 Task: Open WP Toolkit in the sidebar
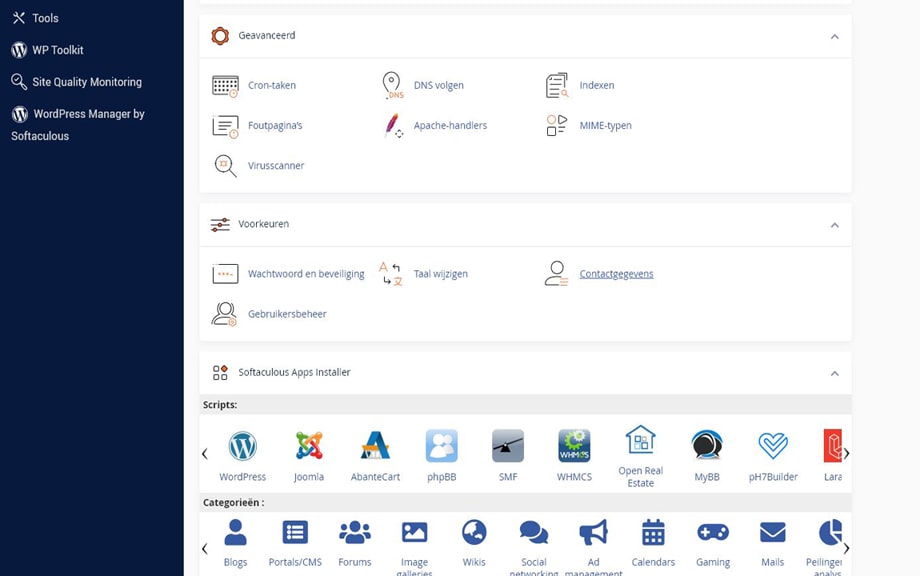point(48,50)
